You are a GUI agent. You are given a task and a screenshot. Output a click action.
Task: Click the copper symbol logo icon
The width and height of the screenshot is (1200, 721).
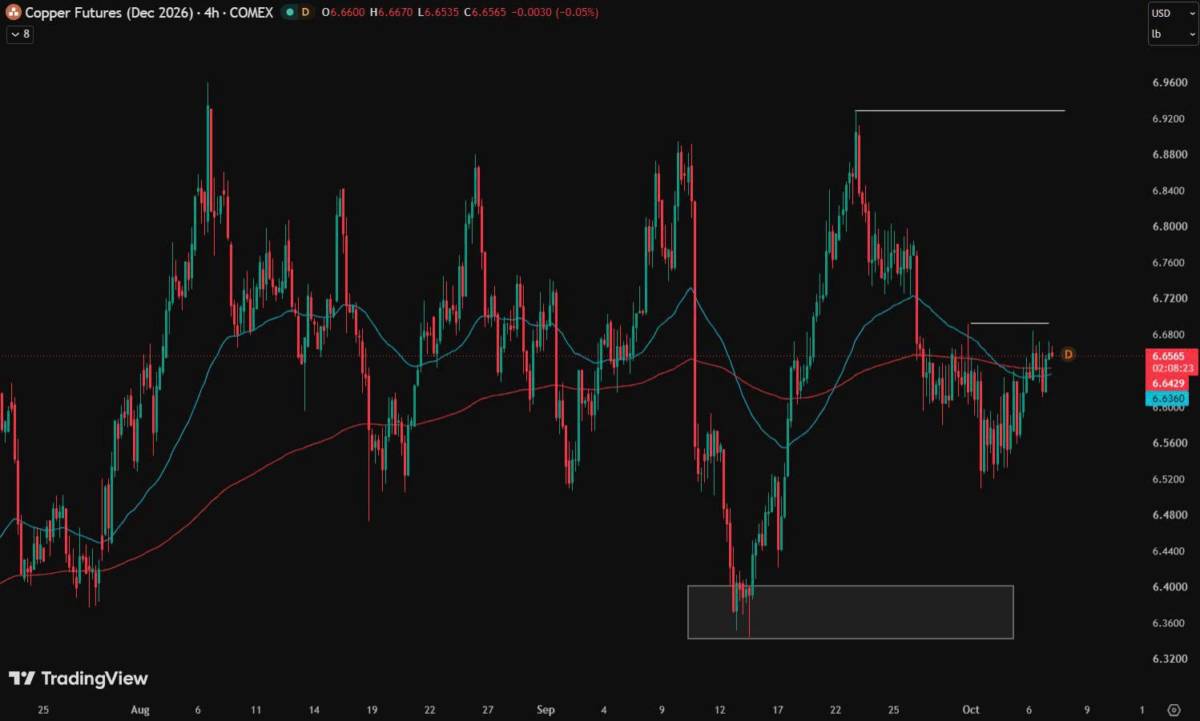tap(14, 13)
